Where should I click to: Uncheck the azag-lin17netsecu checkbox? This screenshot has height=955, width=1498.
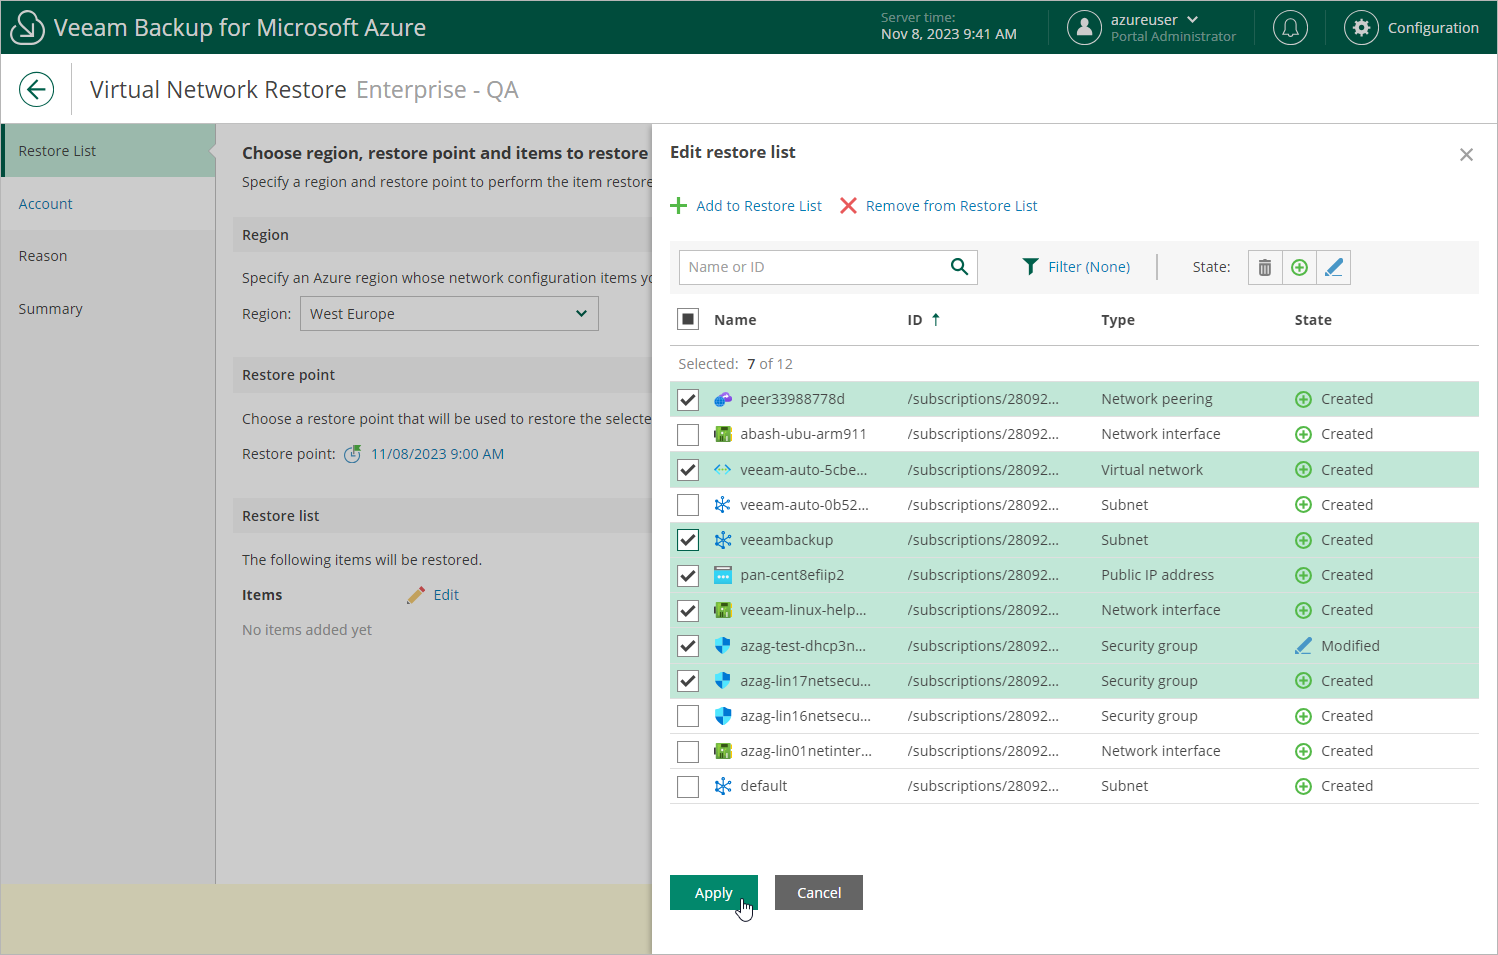[688, 681]
